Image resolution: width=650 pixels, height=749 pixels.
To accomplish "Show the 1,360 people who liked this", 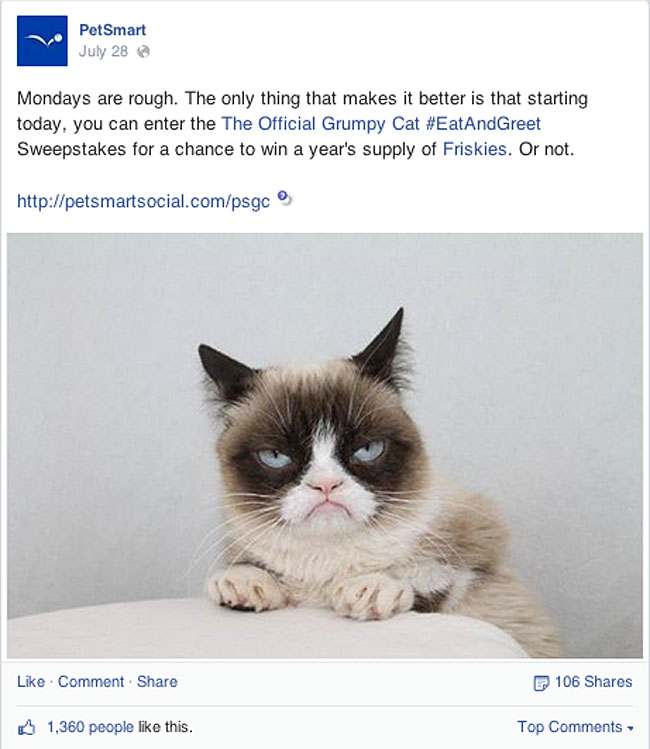I will click(x=90, y=727).
